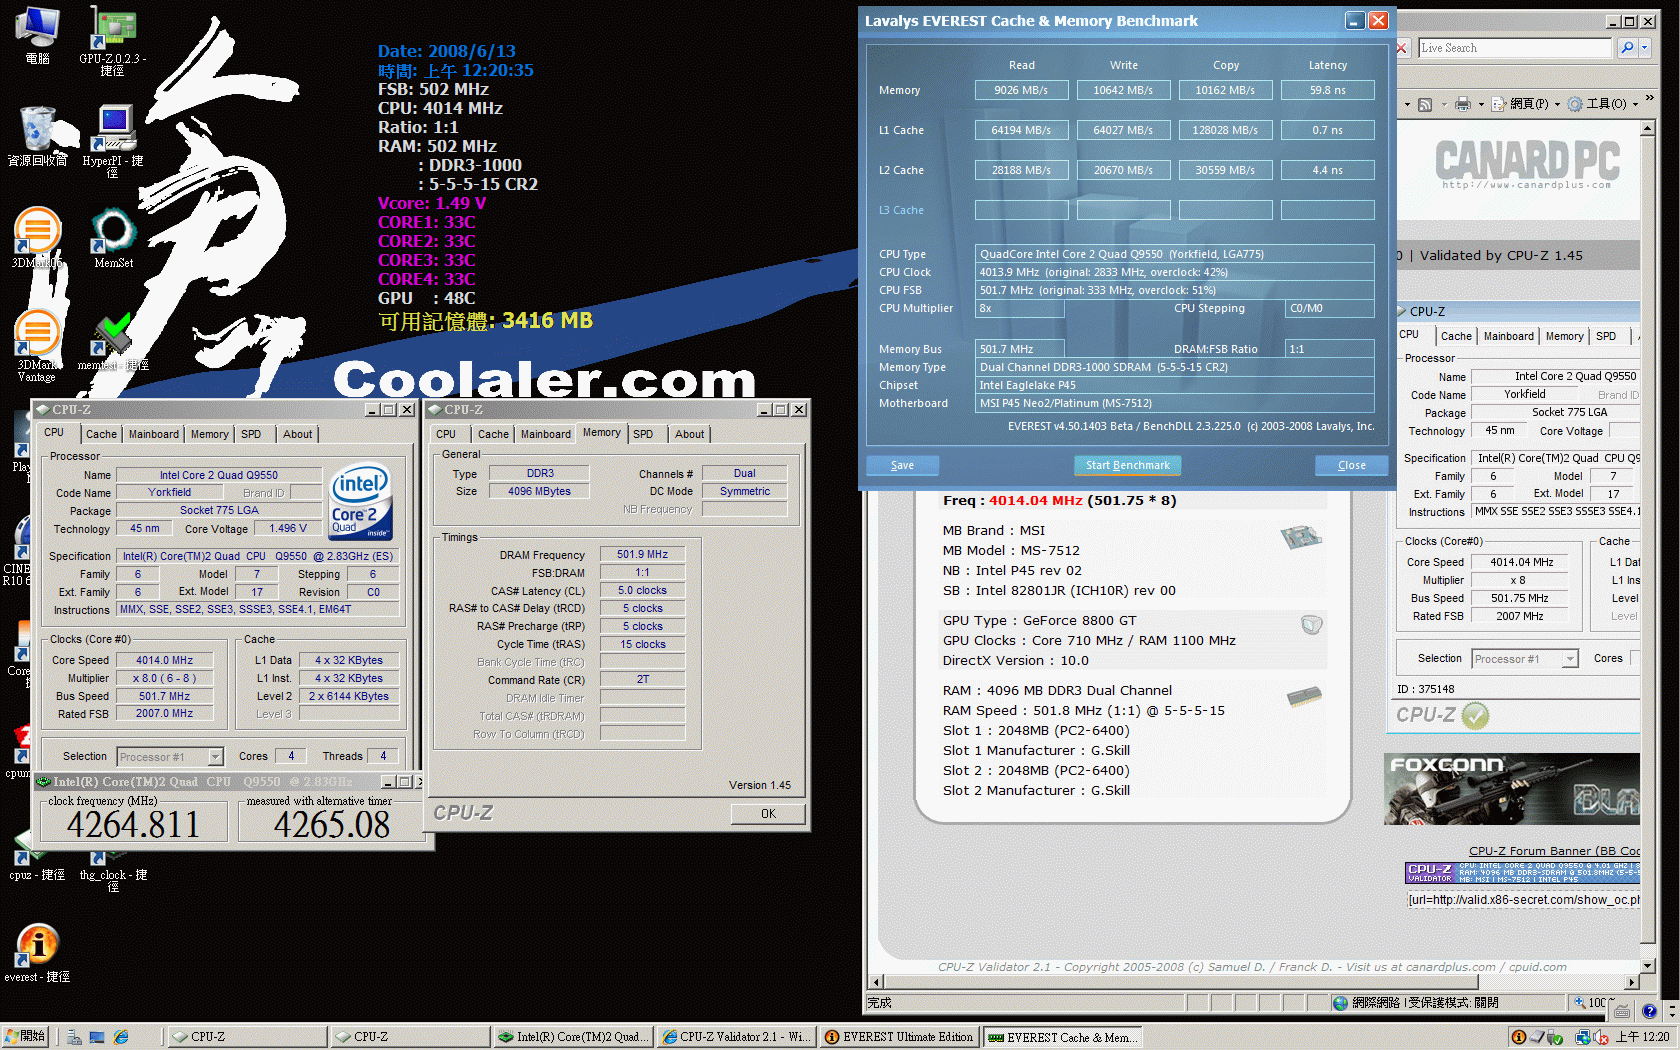The height and width of the screenshot is (1050, 1680).
Task: Click the printer icon in IE toolbar
Action: click(1463, 104)
